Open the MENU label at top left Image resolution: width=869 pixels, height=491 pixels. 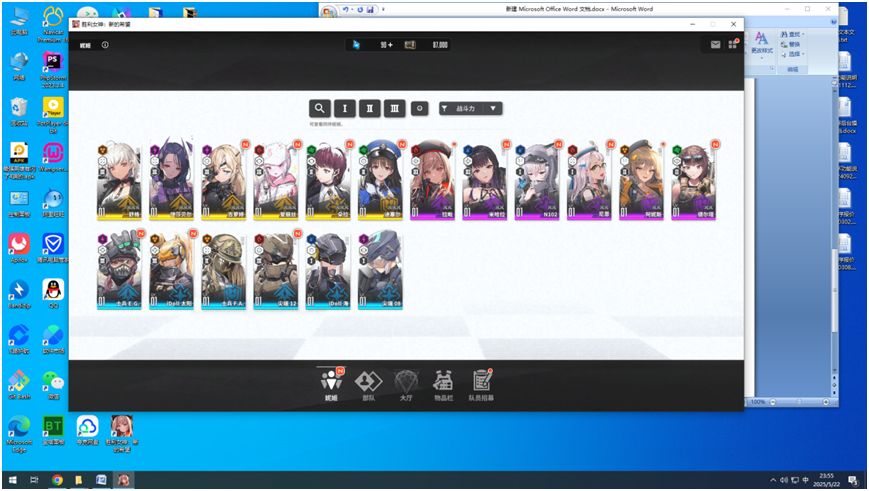tap(85, 45)
